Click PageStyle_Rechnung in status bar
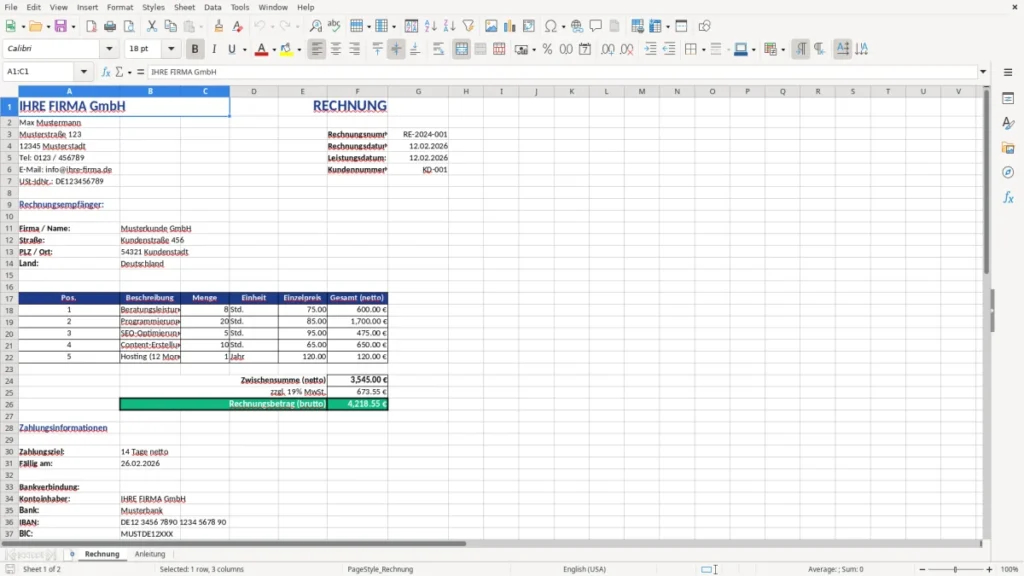 coord(380,569)
